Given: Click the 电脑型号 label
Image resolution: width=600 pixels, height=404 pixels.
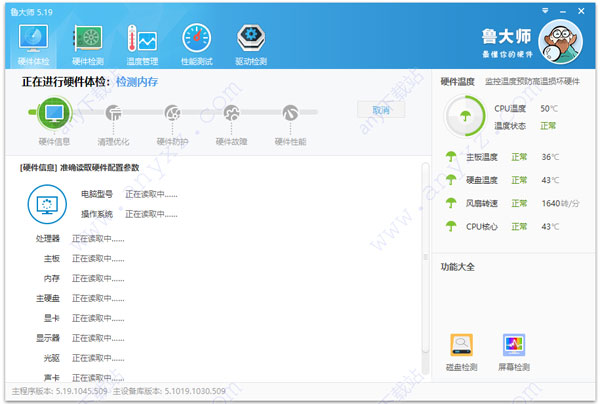Looking at the screenshot, I should coord(97,194).
